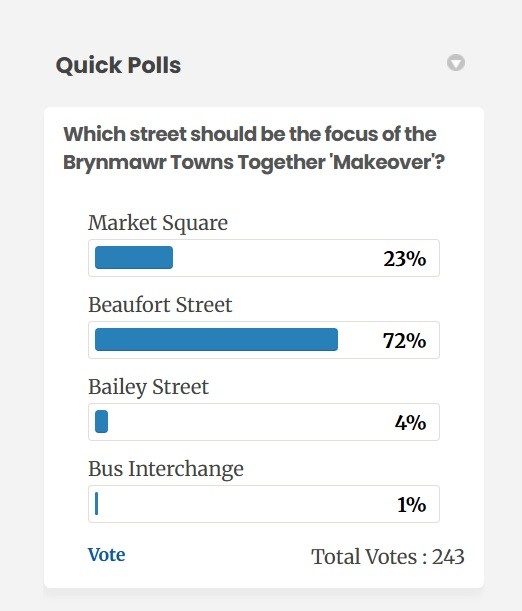The image size is (522, 611).
Task: Click the Total Votes : 243 text
Action: coord(388,556)
